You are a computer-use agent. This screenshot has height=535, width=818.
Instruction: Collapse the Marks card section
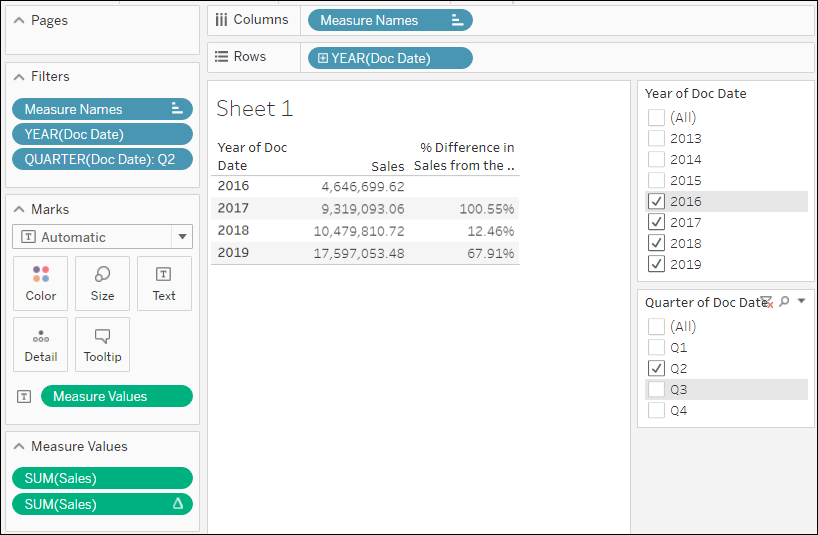coord(18,209)
